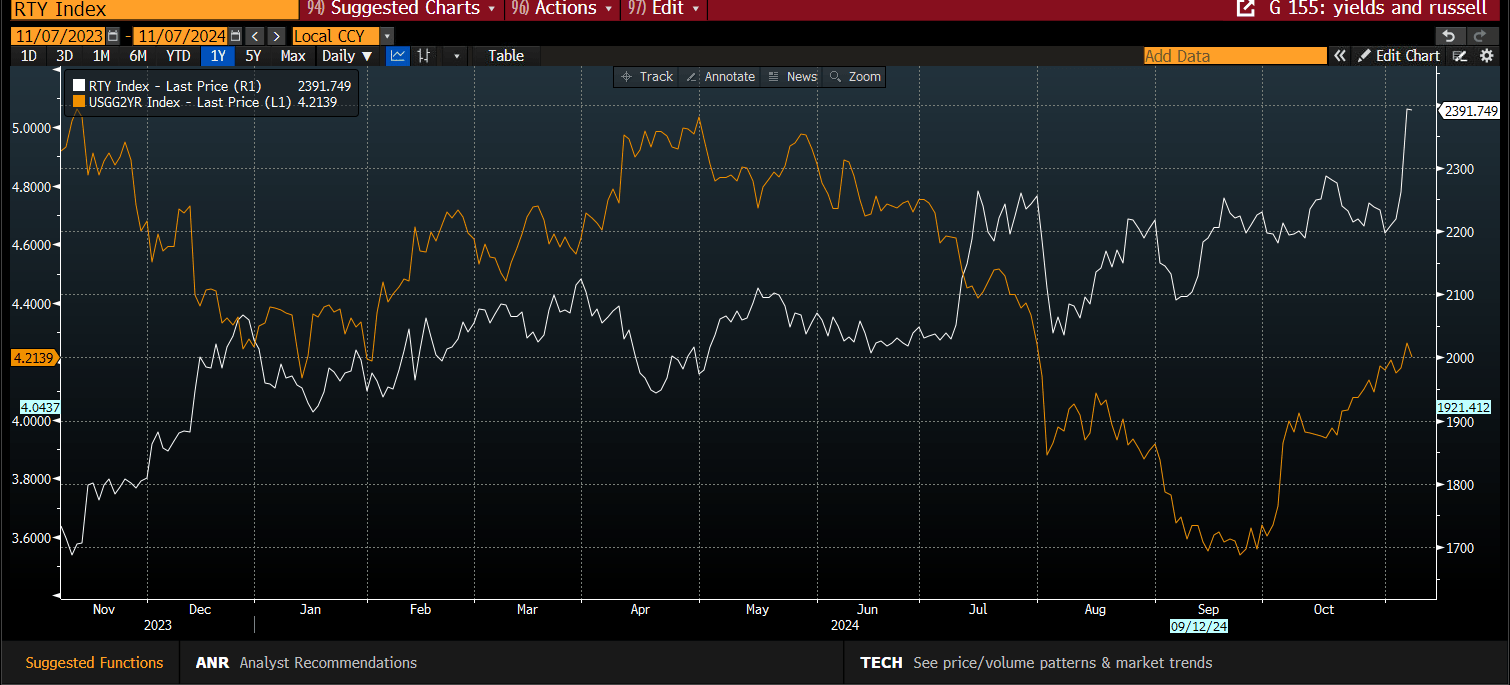
Task: Click the orange USGG2YR Index legend swatch
Action: [79, 102]
